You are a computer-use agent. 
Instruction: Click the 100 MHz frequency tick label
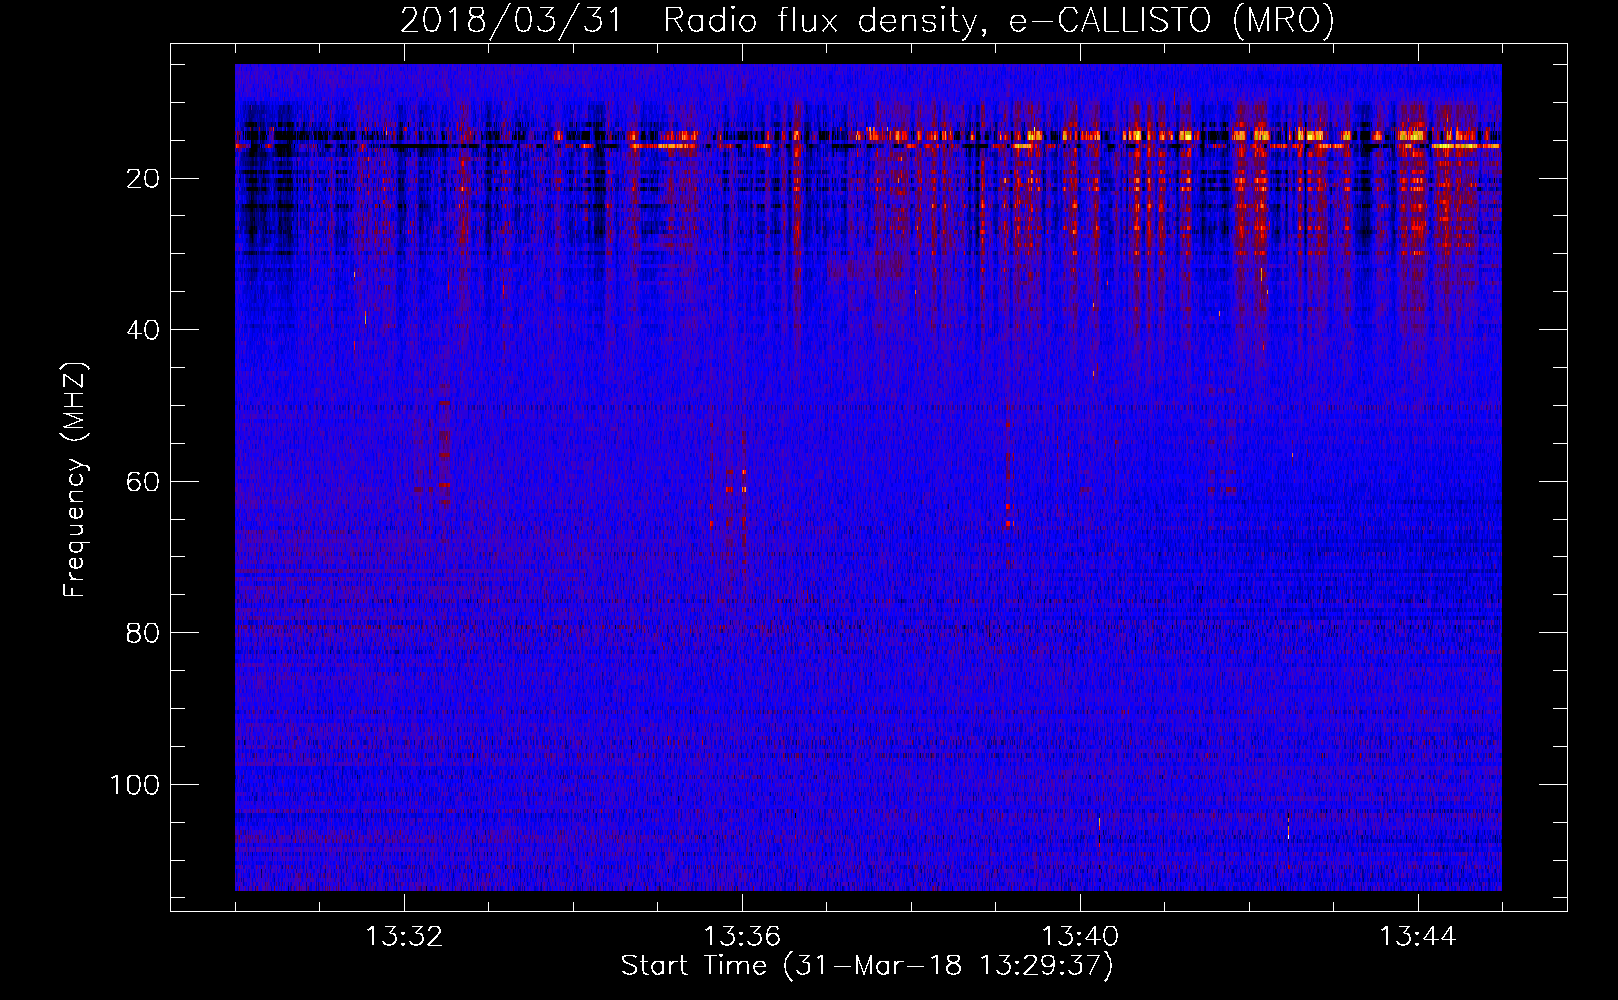tap(135, 785)
